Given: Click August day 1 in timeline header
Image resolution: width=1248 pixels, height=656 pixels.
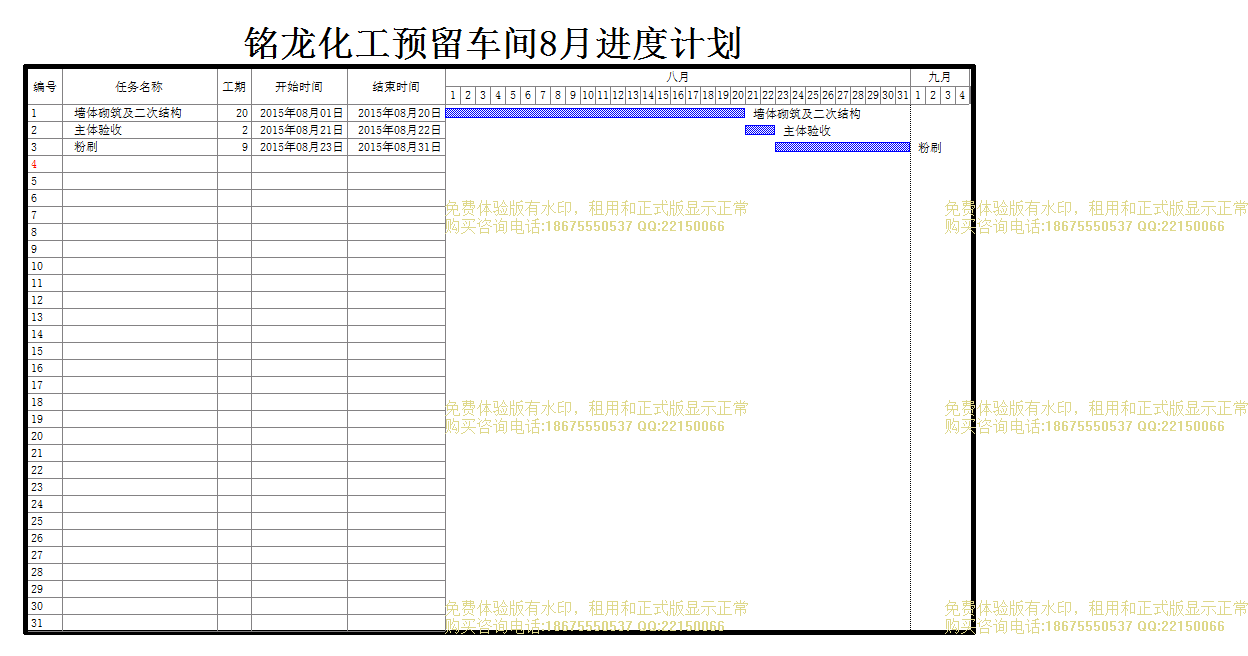Looking at the screenshot, I should coord(453,96).
